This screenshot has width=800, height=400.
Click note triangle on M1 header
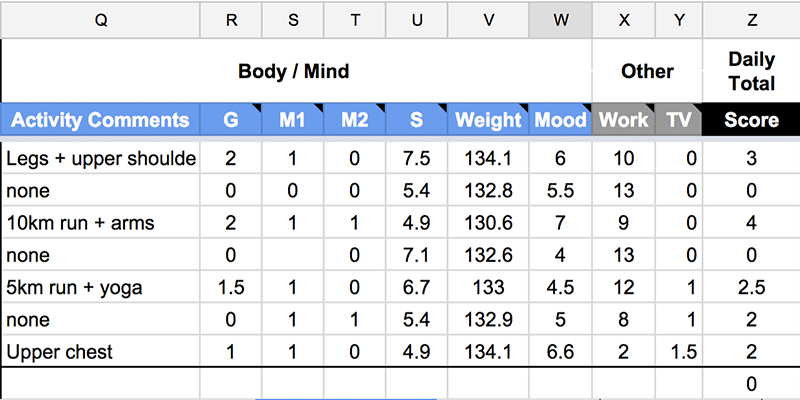pos(319,108)
